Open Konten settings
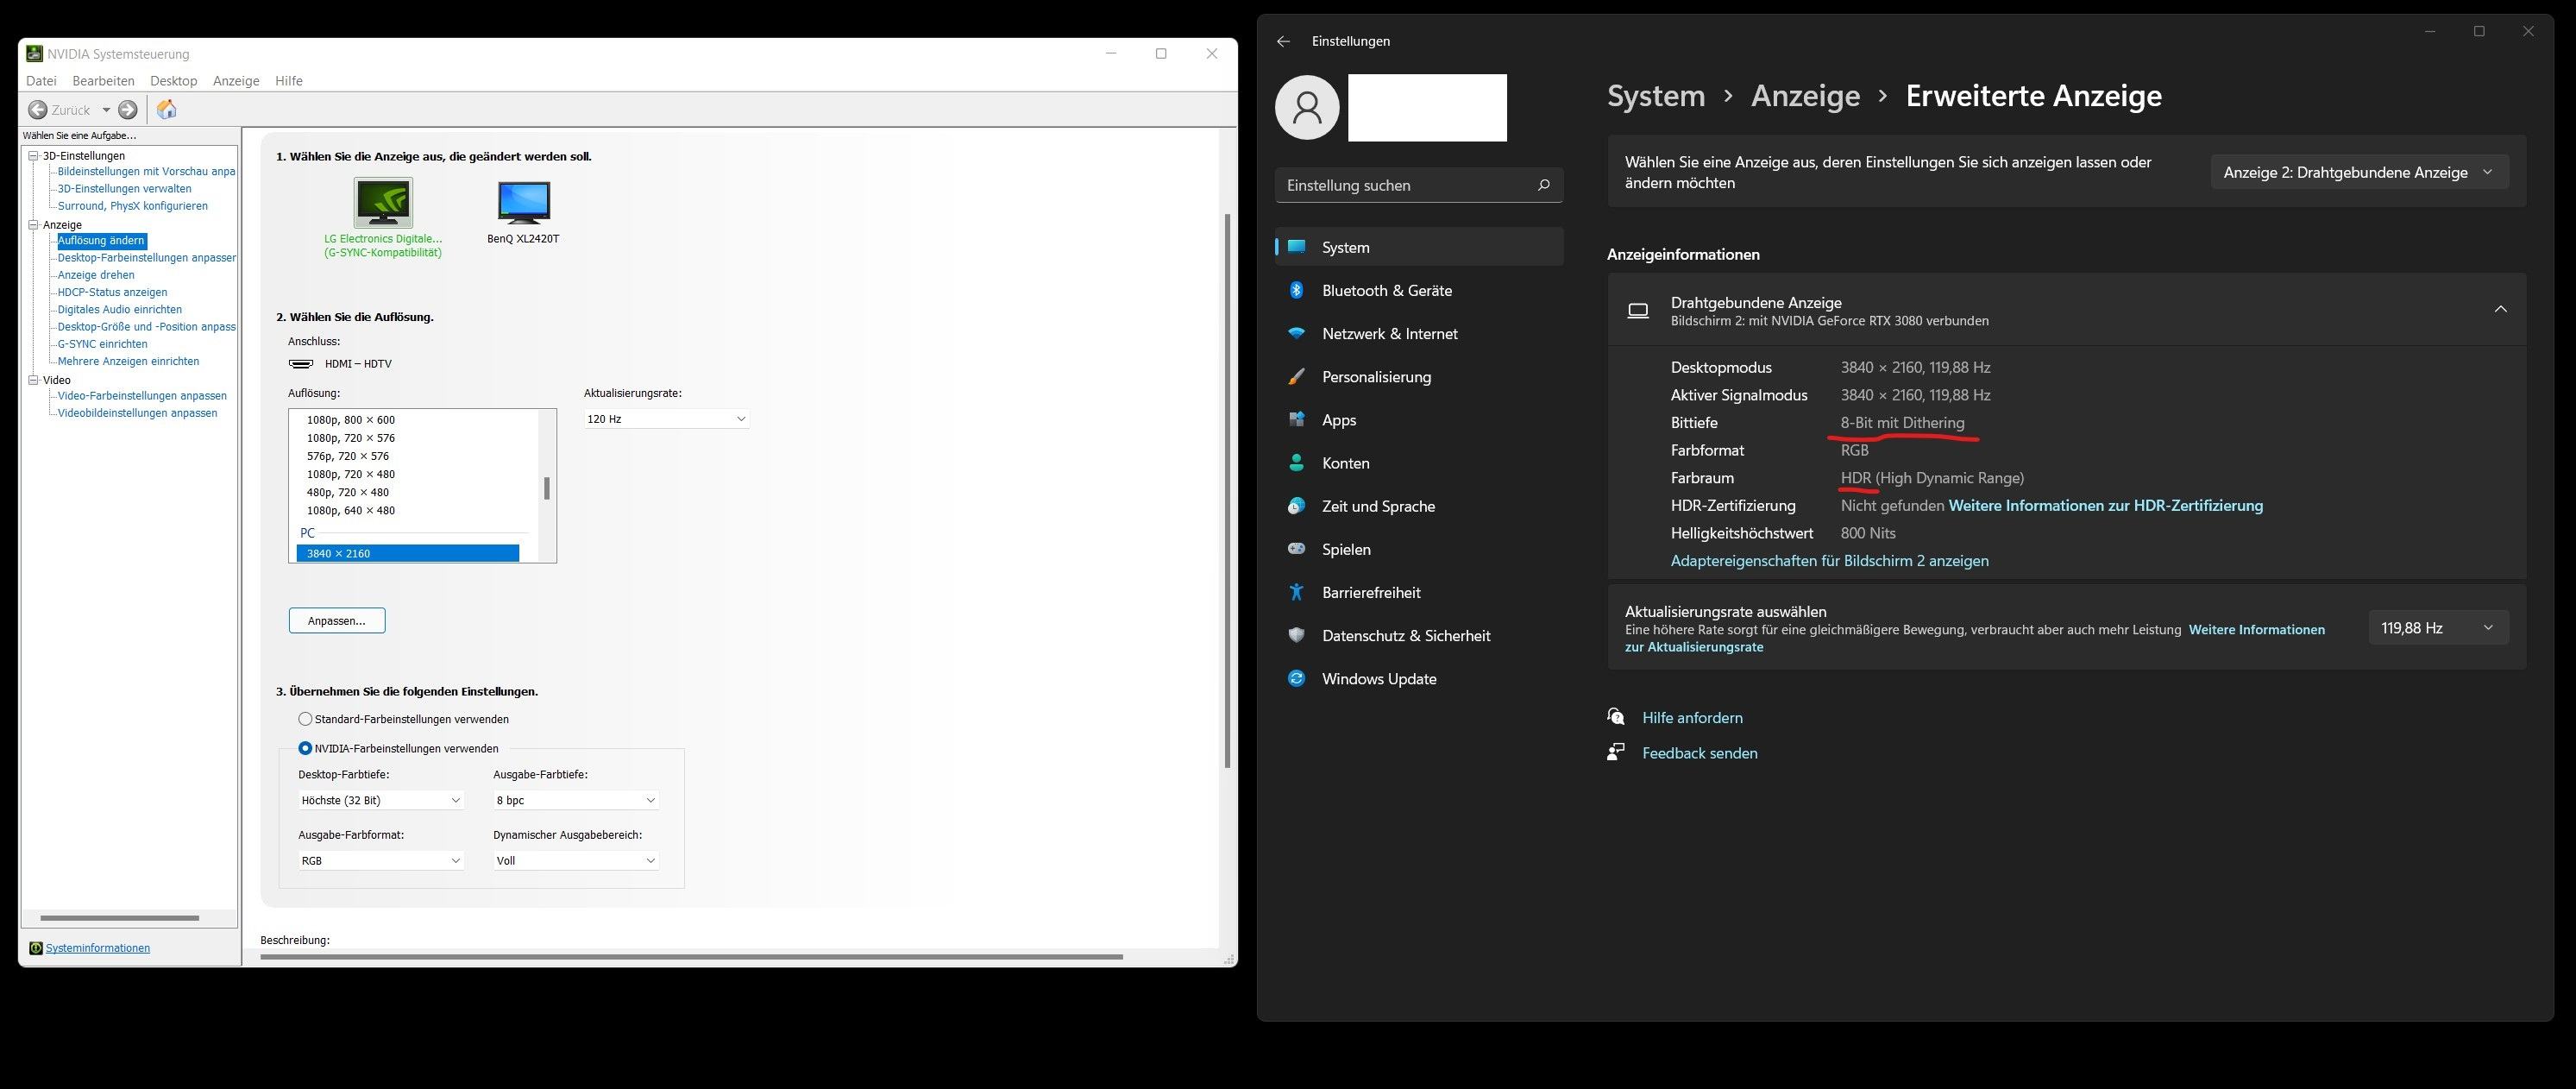 [x=1419, y=463]
